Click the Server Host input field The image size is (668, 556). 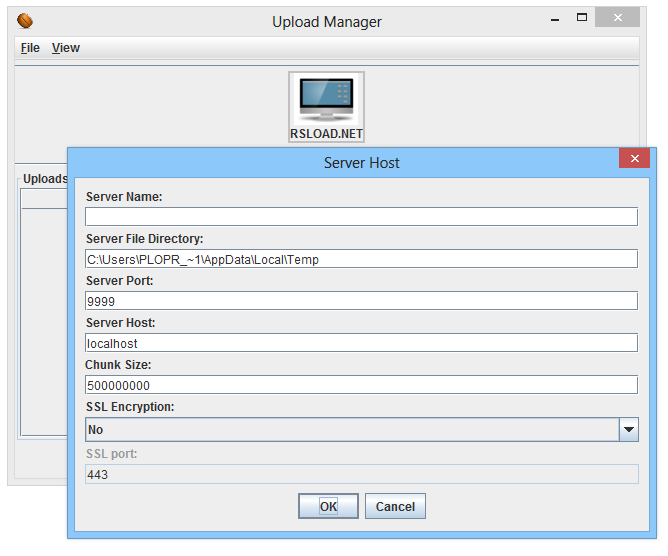click(361, 343)
